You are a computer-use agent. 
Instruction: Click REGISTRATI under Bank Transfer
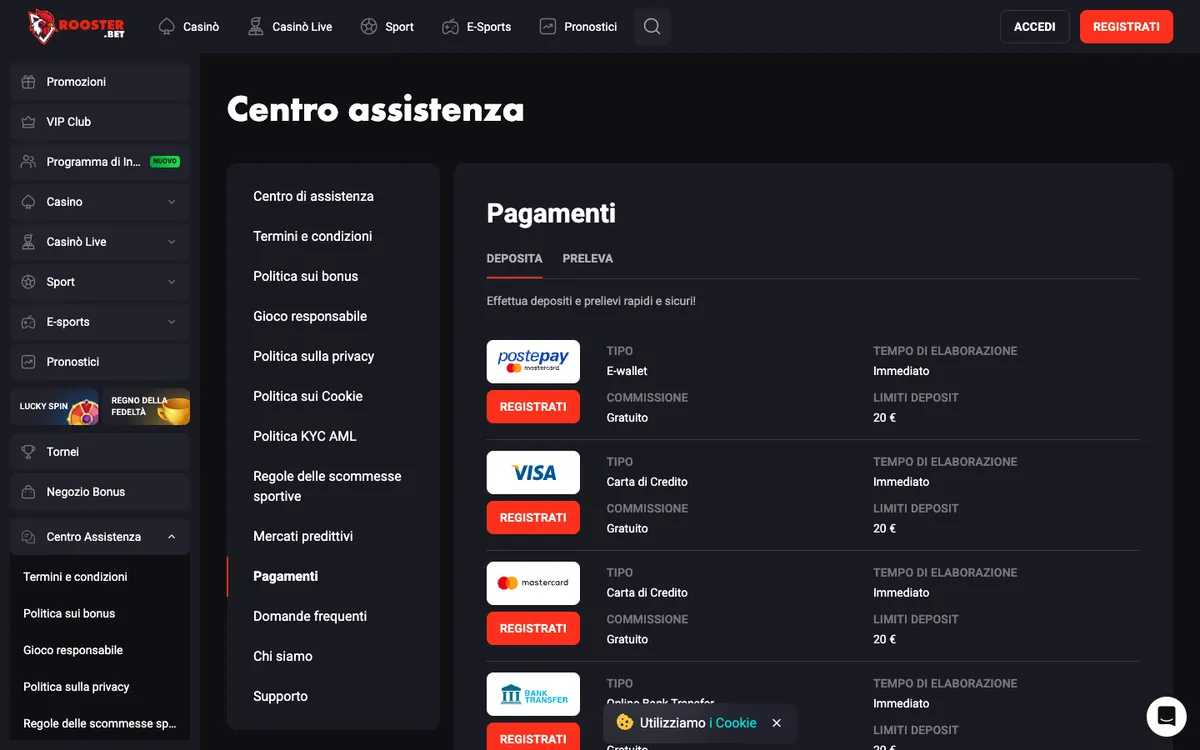pyautogui.click(x=533, y=737)
